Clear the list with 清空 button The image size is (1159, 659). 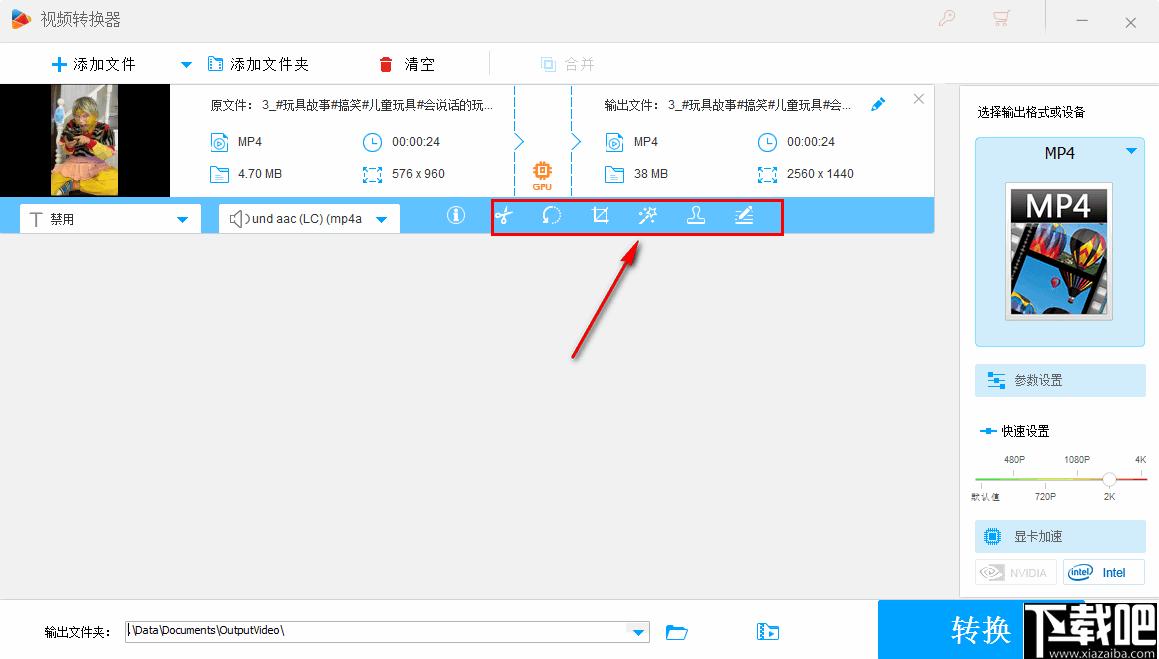407,64
